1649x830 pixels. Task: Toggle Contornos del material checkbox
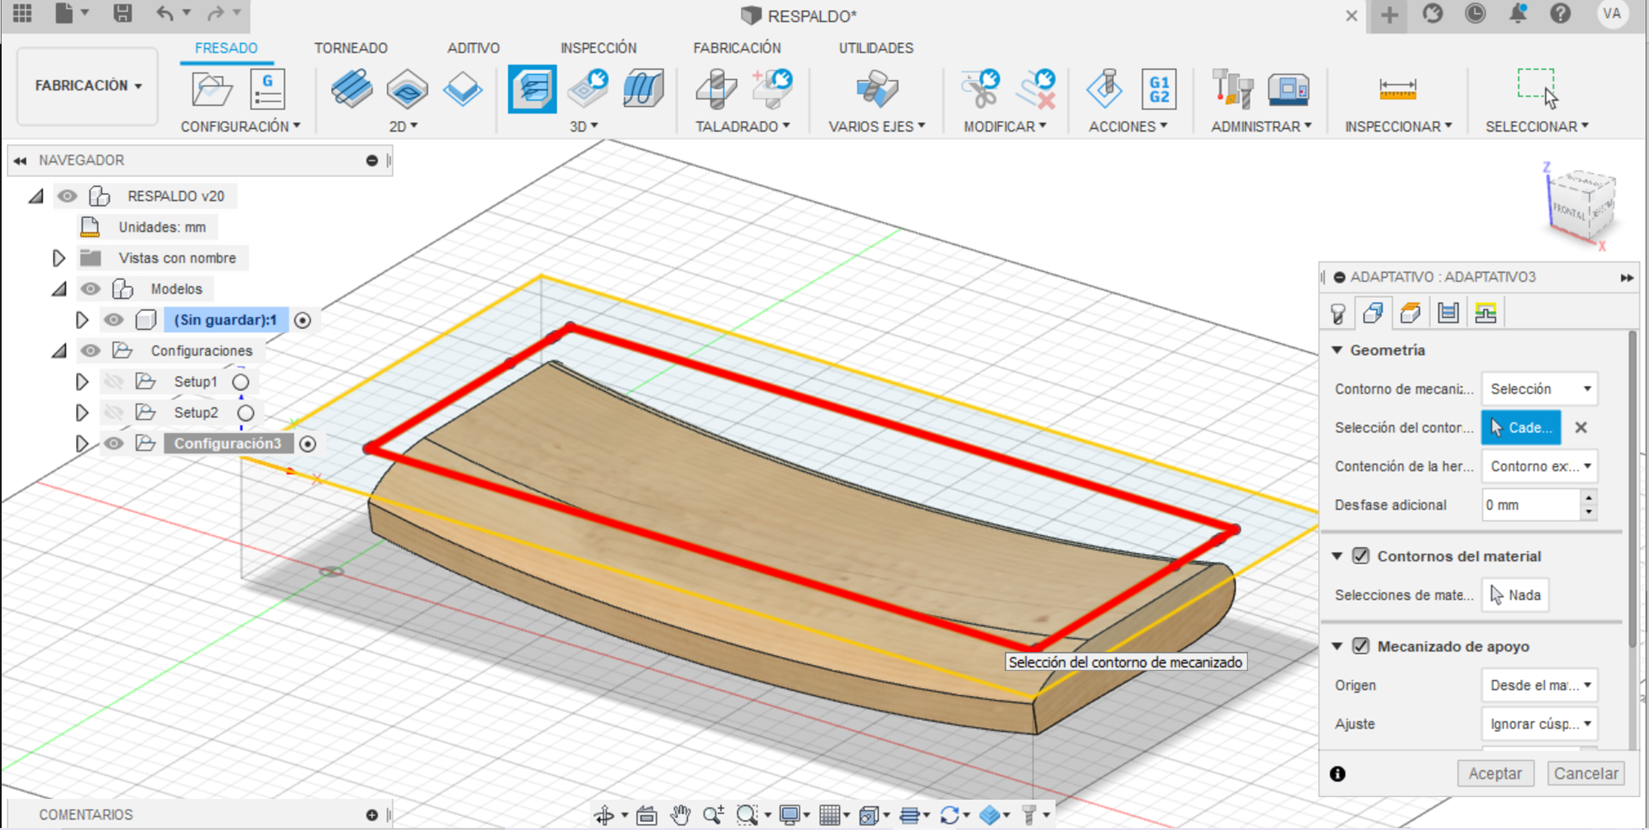1361,556
